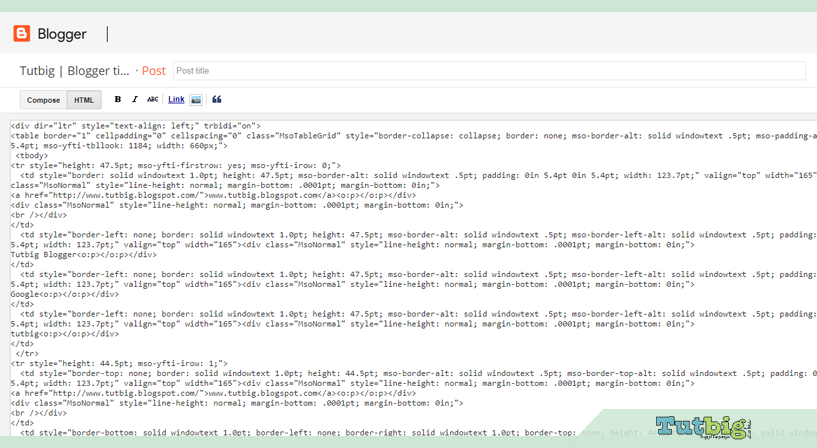The height and width of the screenshot is (448, 817).
Task: Click inside the Post title field
Action: tap(489, 71)
